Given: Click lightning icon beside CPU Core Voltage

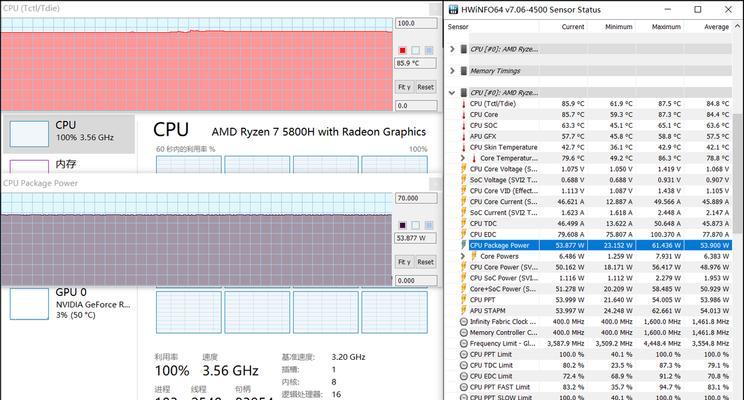Looking at the screenshot, I should coord(464,169).
